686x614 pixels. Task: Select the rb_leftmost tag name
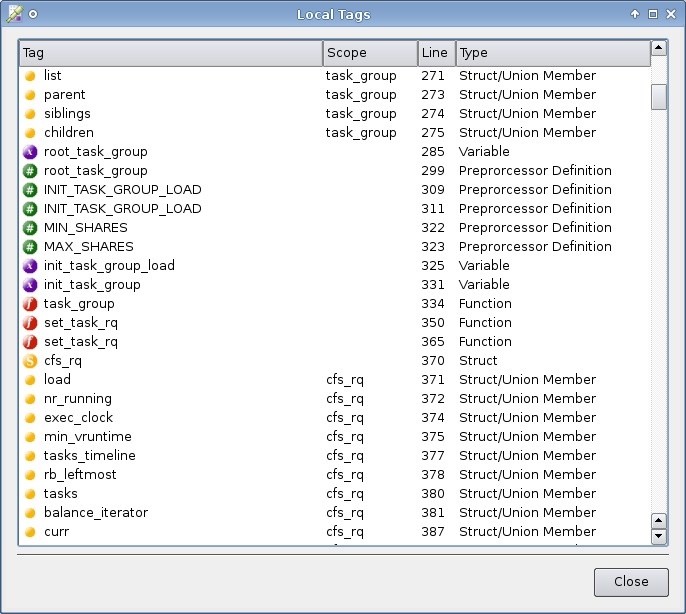[x=80, y=474]
